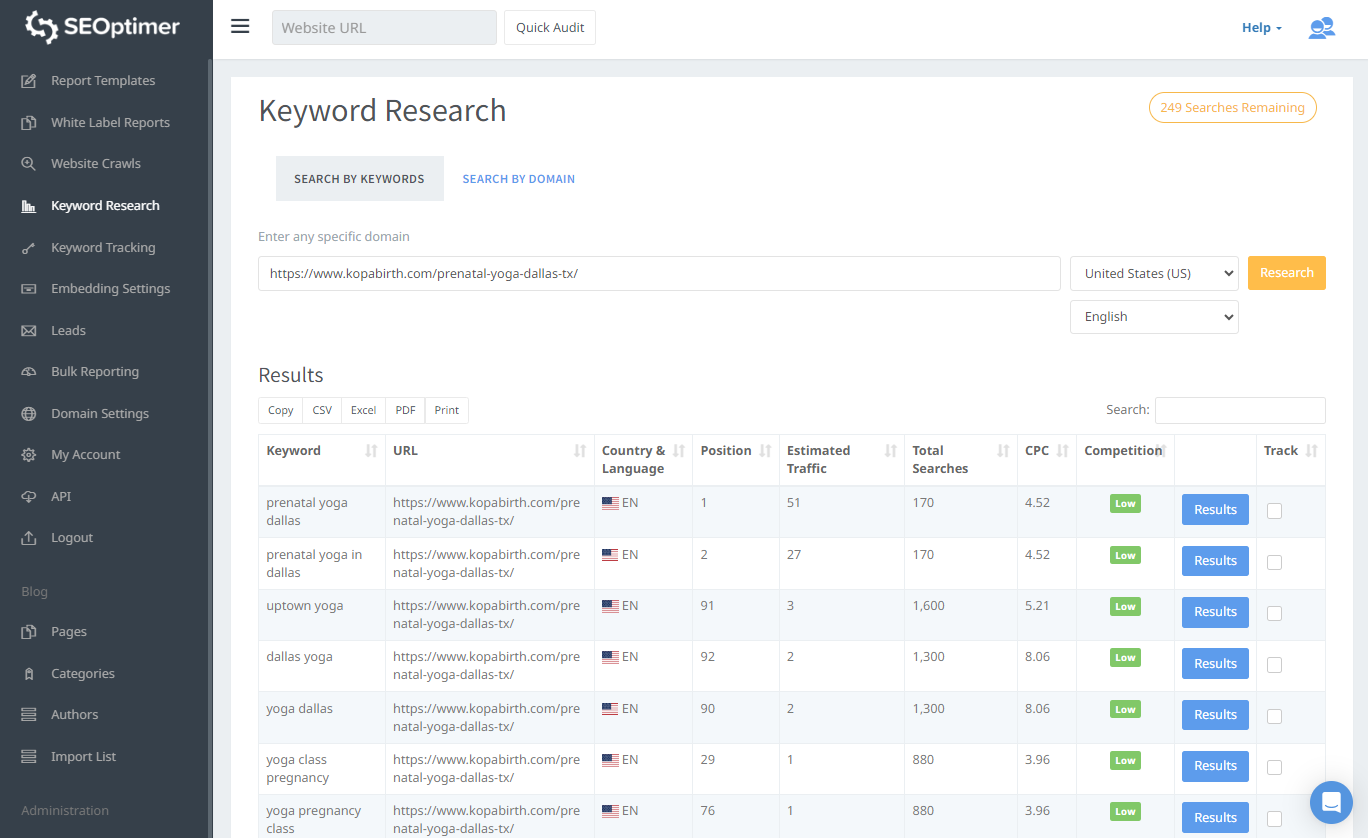
Task: Open the user account icon
Action: point(1321,28)
